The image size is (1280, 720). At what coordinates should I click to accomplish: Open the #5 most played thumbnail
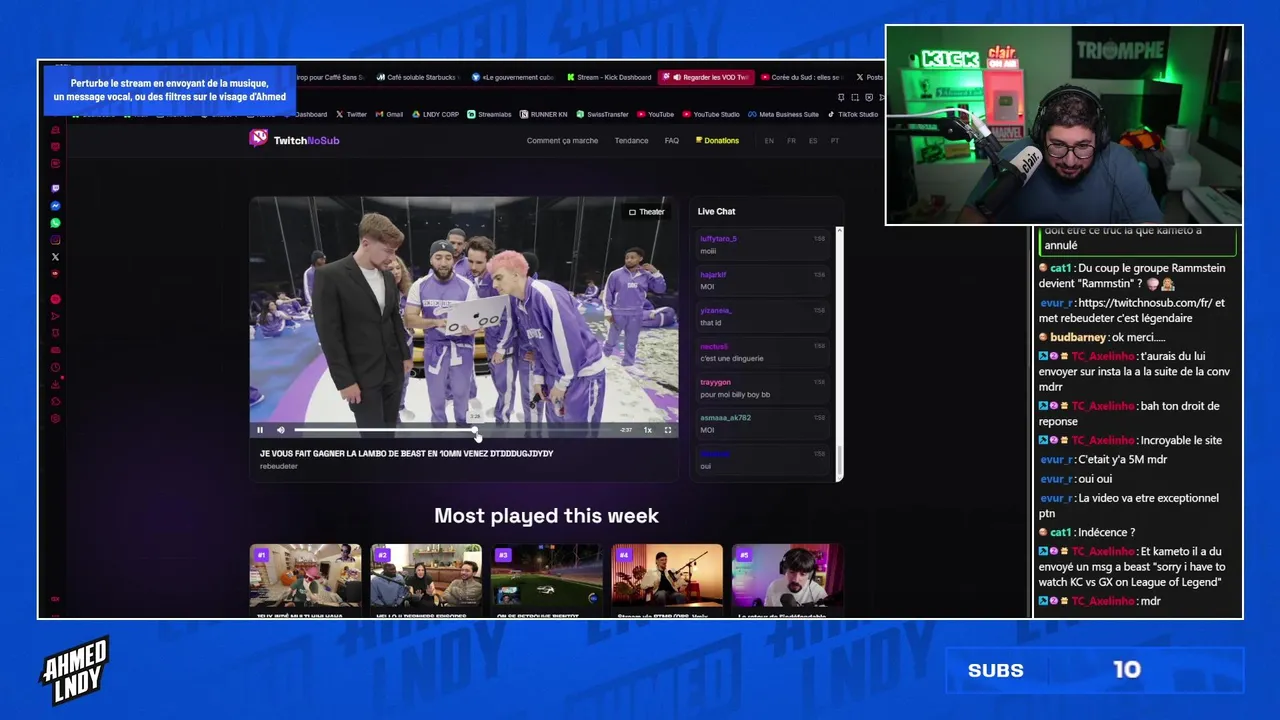787,575
